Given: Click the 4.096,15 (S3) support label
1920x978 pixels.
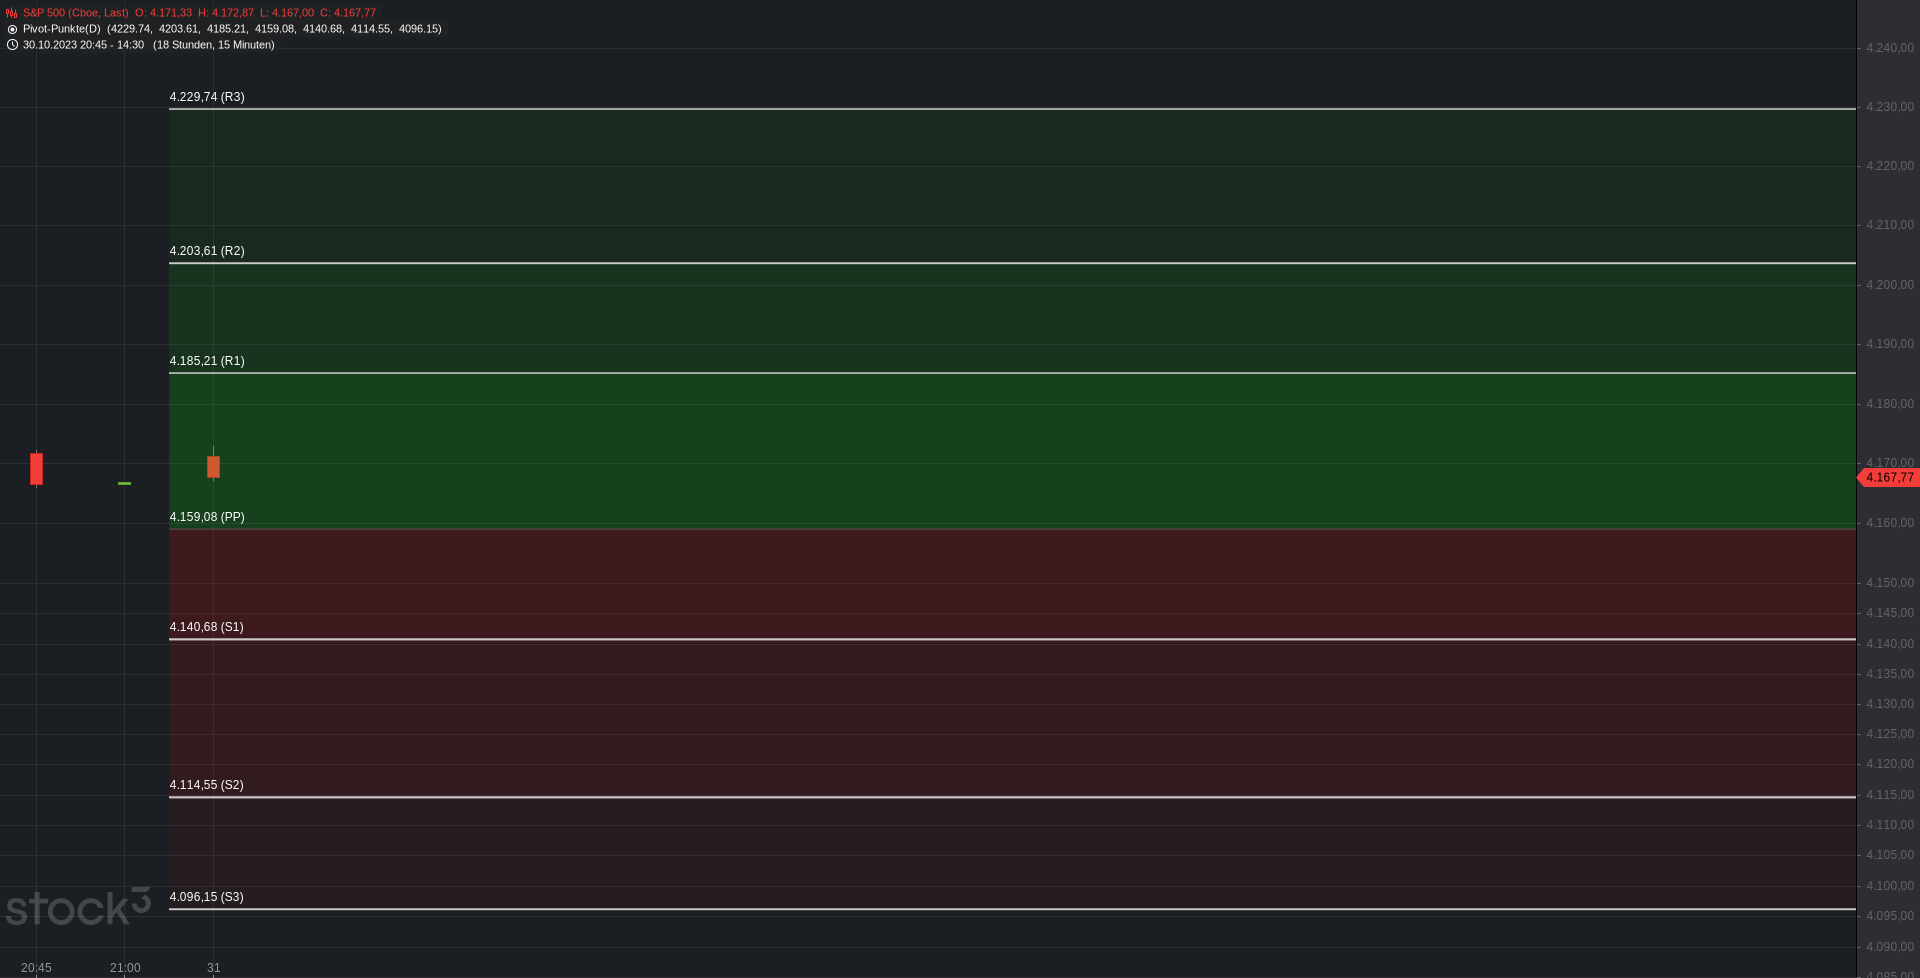Looking at the screenshot, I should coord(206,897).
